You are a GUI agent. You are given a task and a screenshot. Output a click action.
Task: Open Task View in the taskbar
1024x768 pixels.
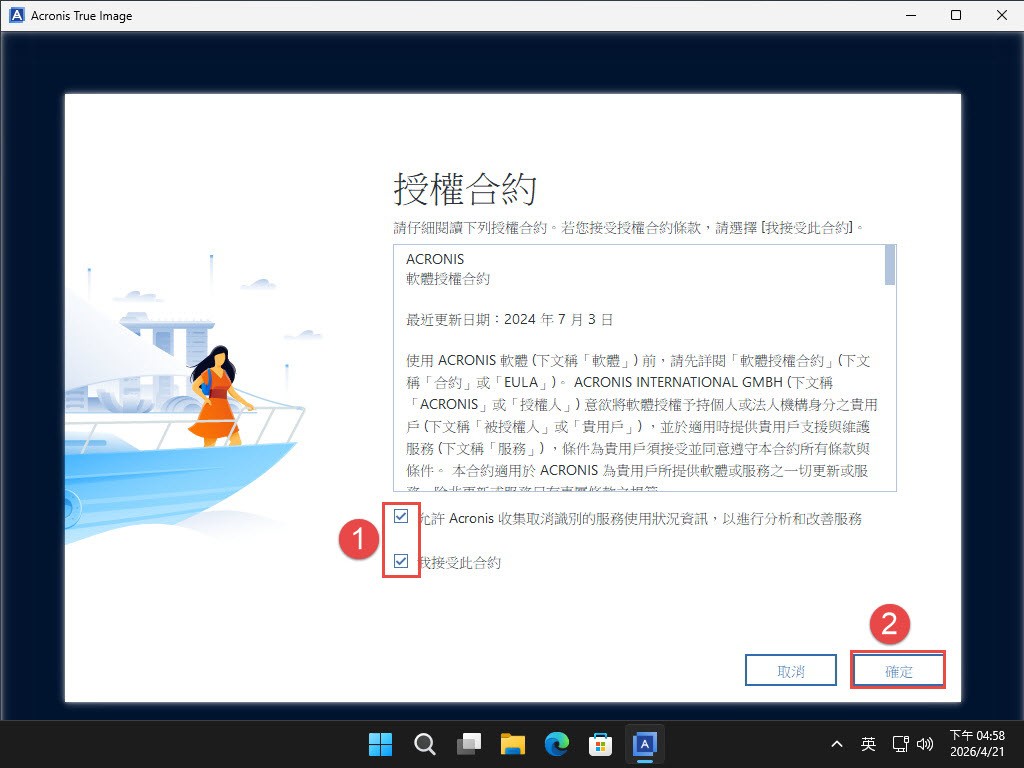[469, 744]
